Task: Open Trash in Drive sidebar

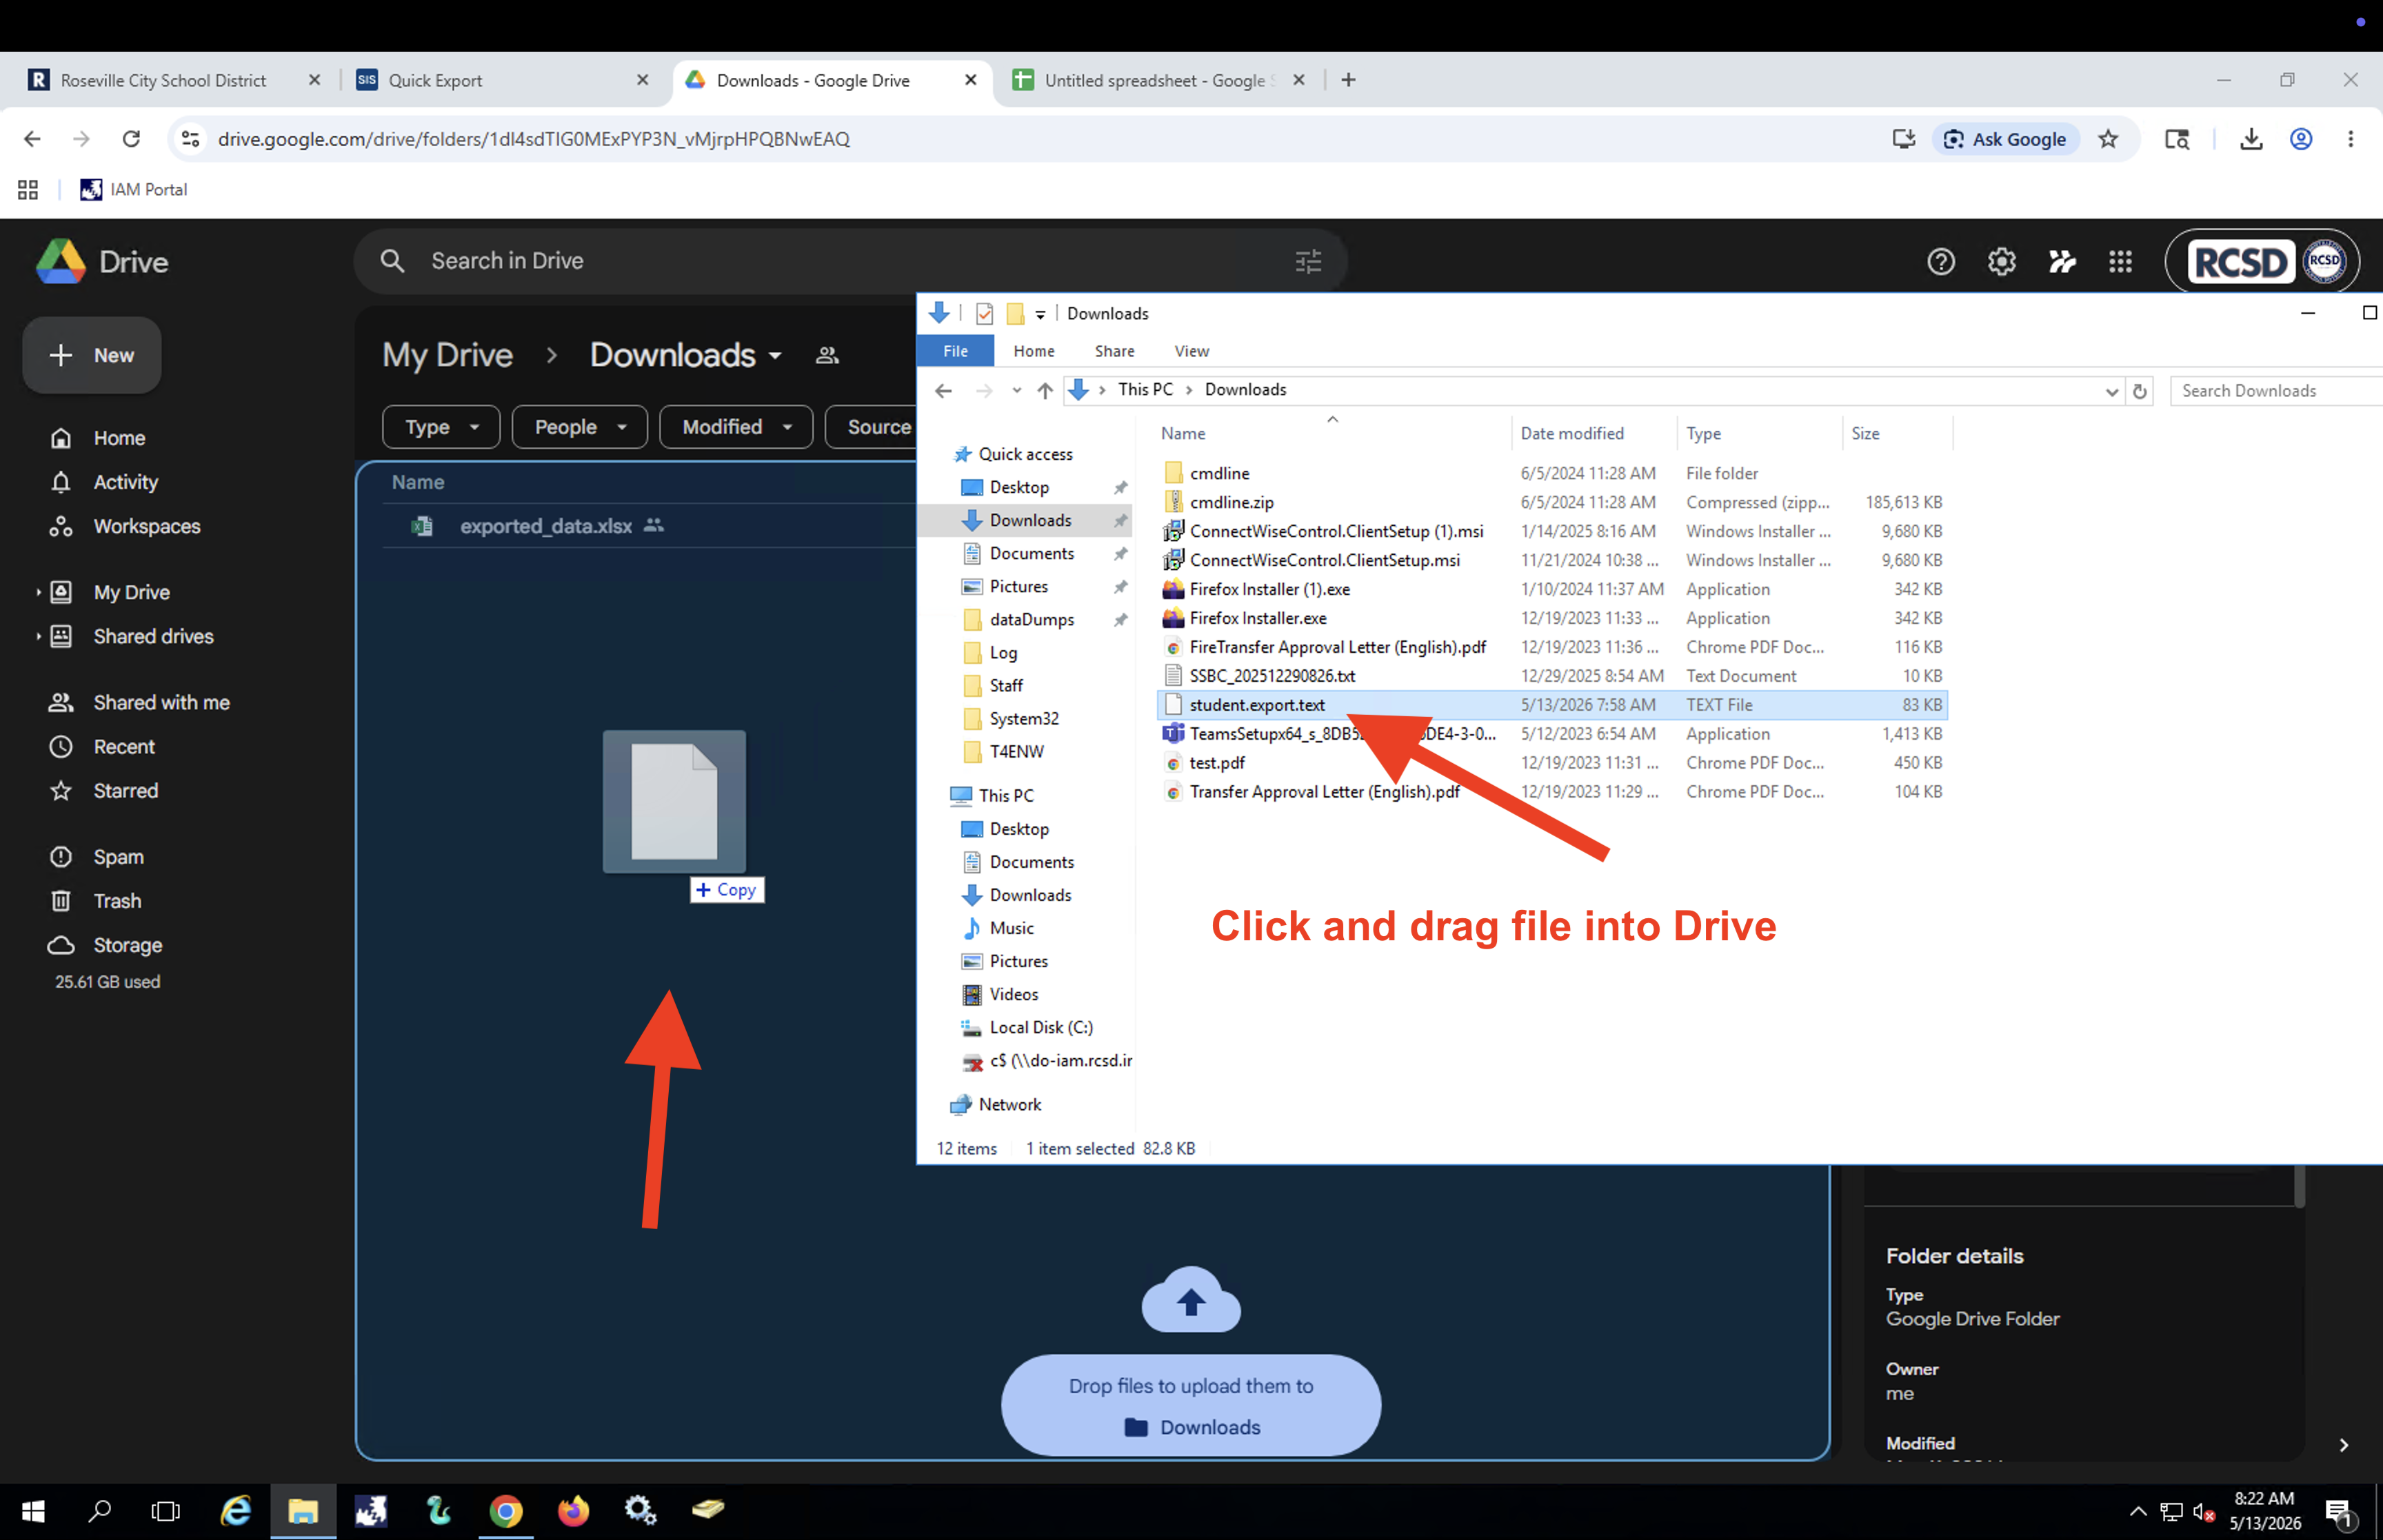Action: (x=117, y=901)
